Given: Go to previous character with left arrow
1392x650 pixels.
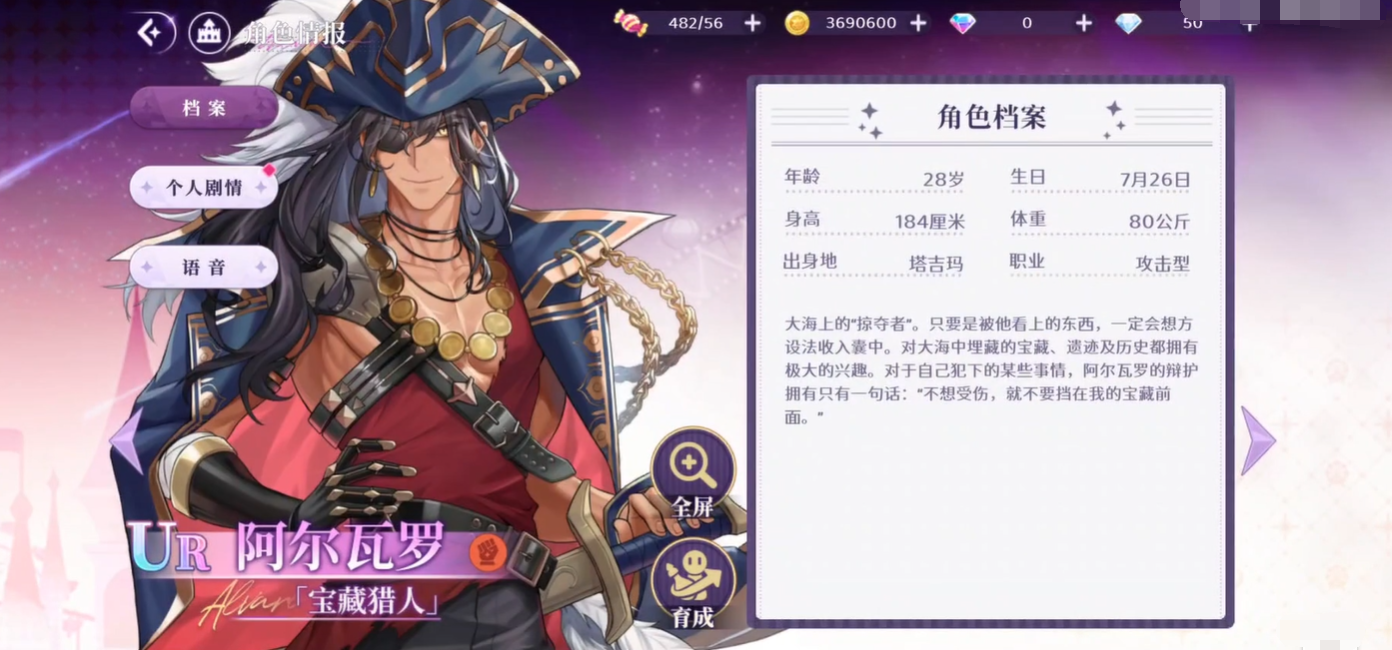Looking at the screenshot, I should point(126,440).
